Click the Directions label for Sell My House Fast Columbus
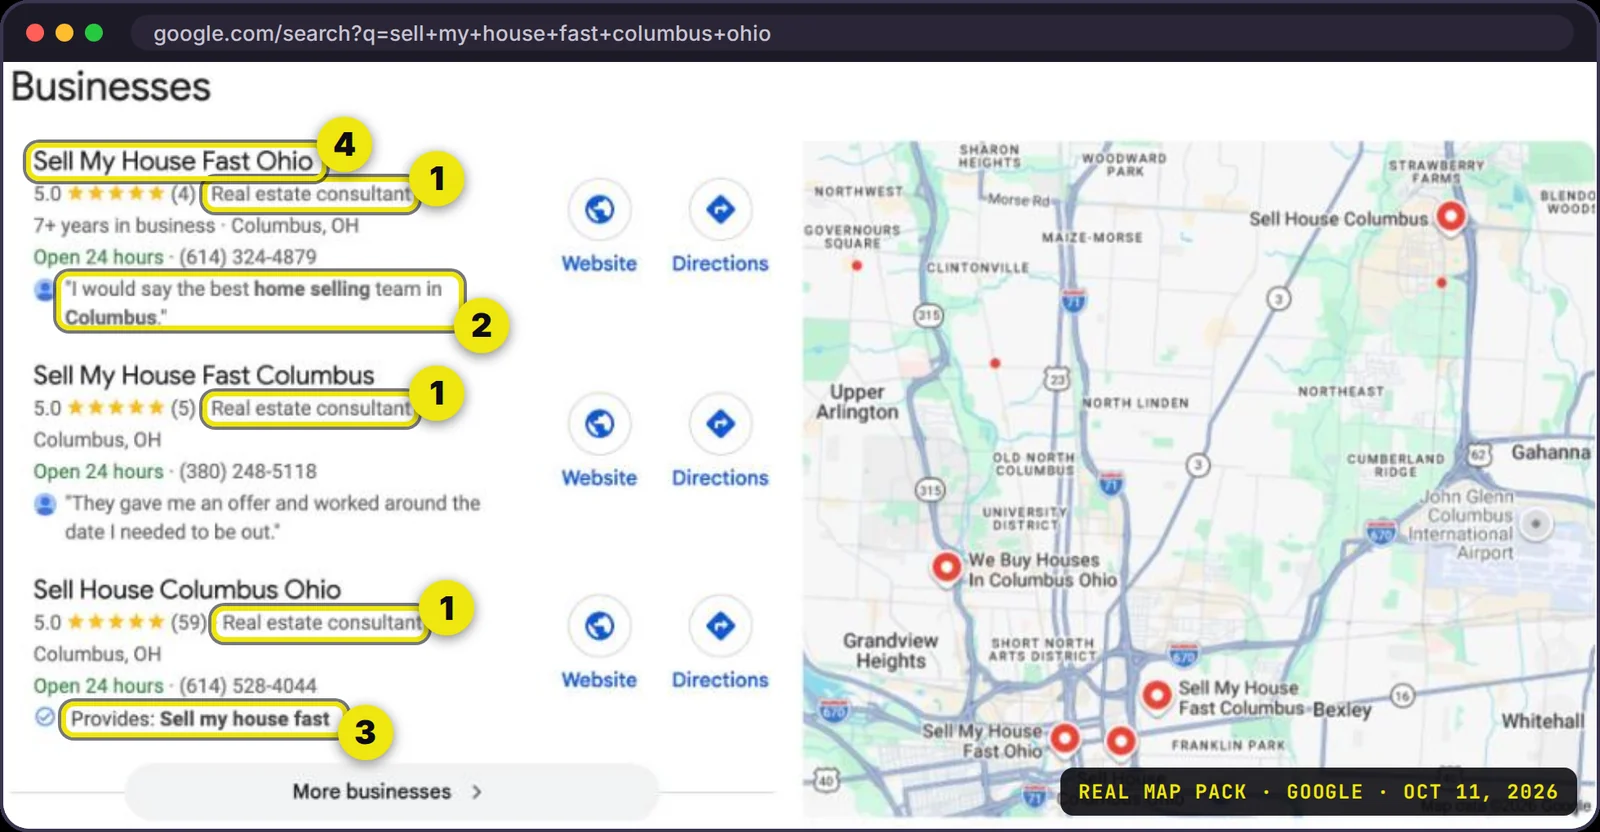The height and width of the screenshot is (832, 1600). (720, 478)
